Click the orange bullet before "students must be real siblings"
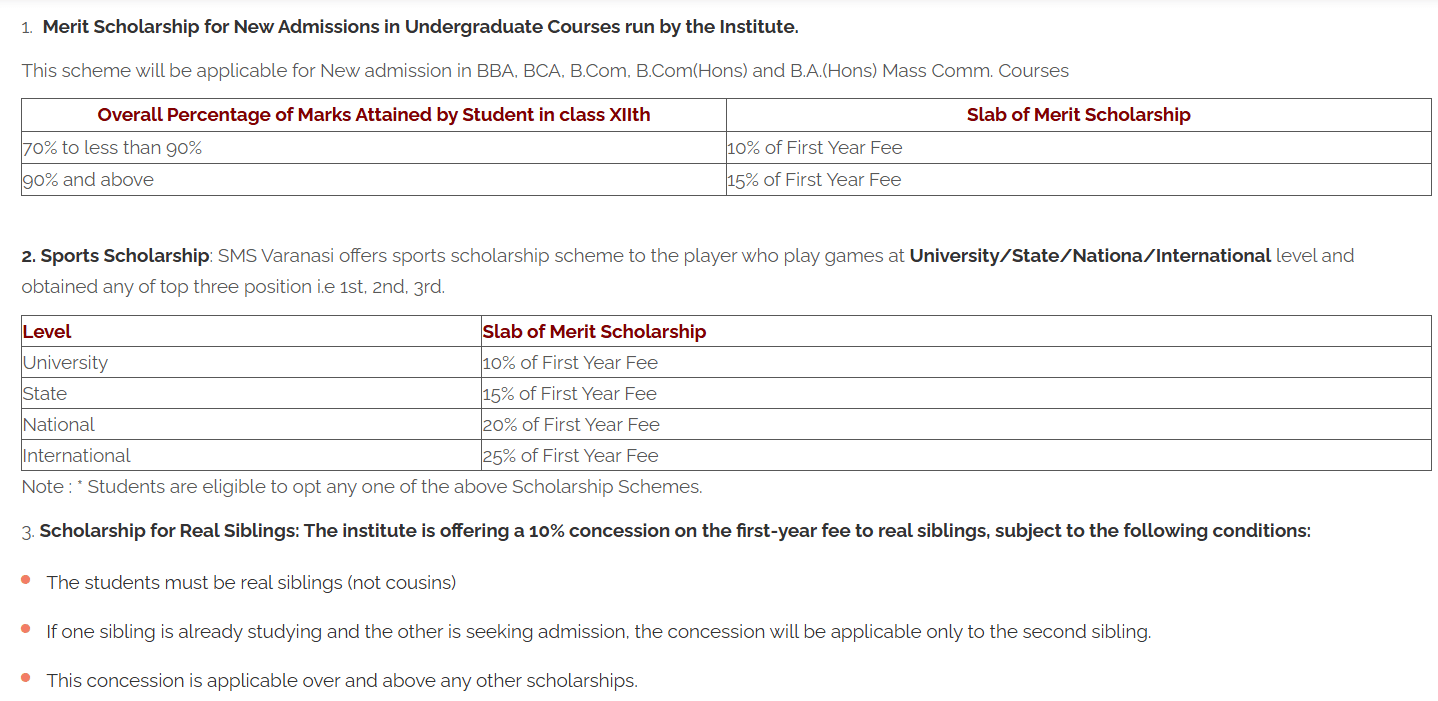 (x=26, y=580)
